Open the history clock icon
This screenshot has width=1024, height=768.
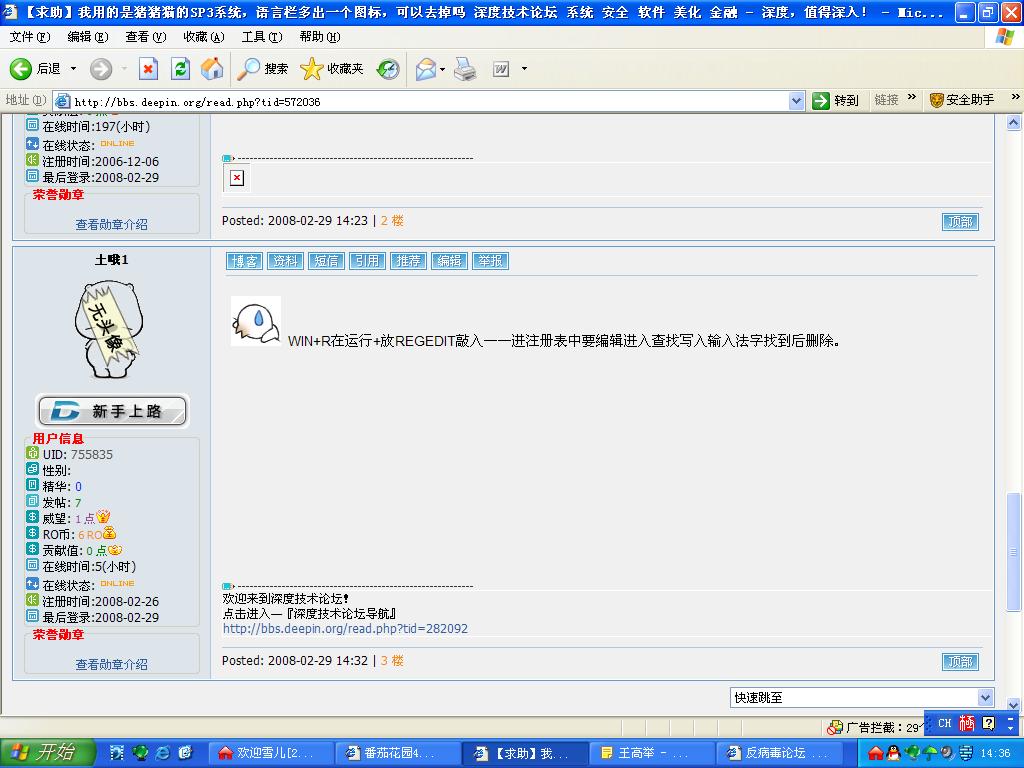pyautogui.click(x=388, y=69)
